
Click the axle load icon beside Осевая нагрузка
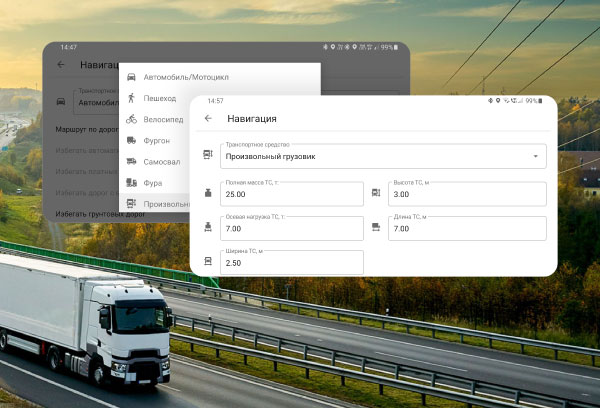pyautogui.click(x=208, y=228)
